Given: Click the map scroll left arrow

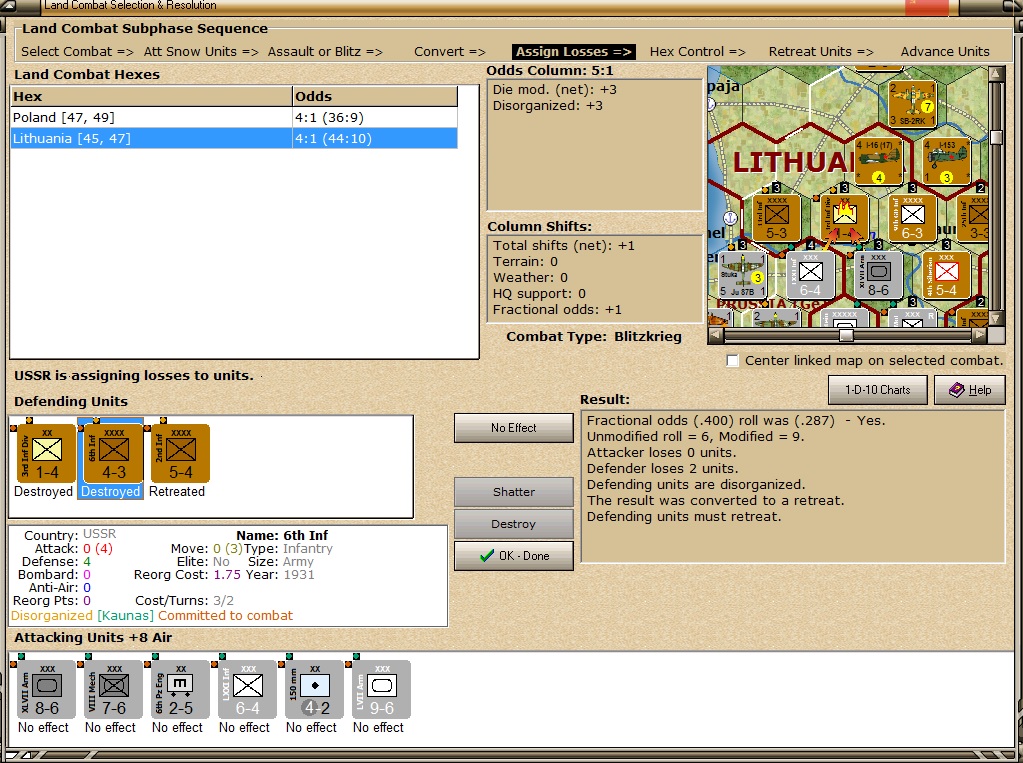Looking at the screenshot, I should click(716, 335).
